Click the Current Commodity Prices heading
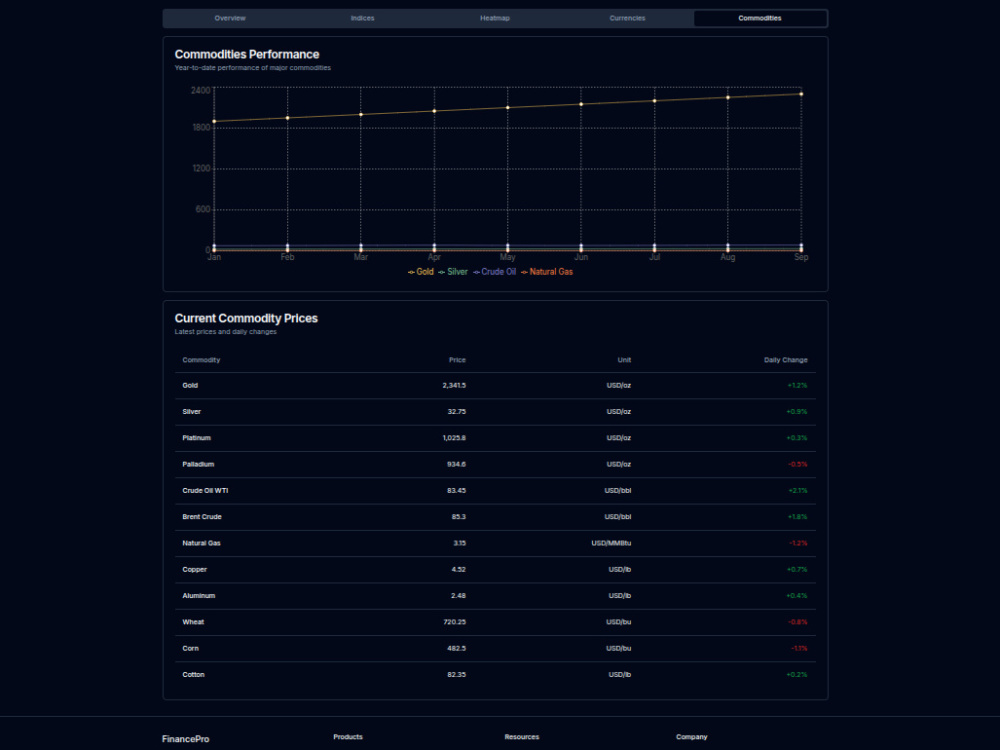The height and width of the screenshot is (750, 1000). pyautogui.click(x=246, y=319)
